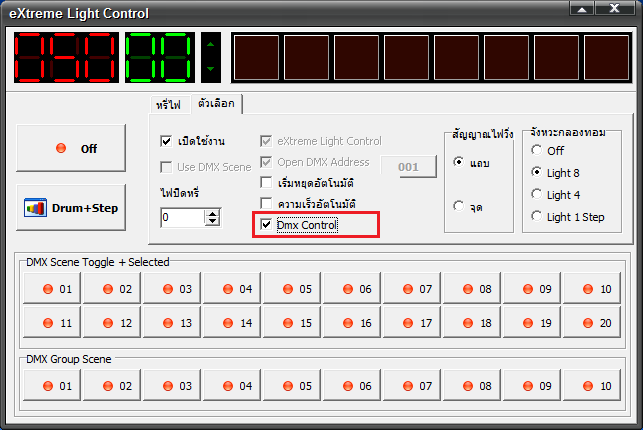
Task: Toggle DMX scene 17
Action: [x=412, y=323]
